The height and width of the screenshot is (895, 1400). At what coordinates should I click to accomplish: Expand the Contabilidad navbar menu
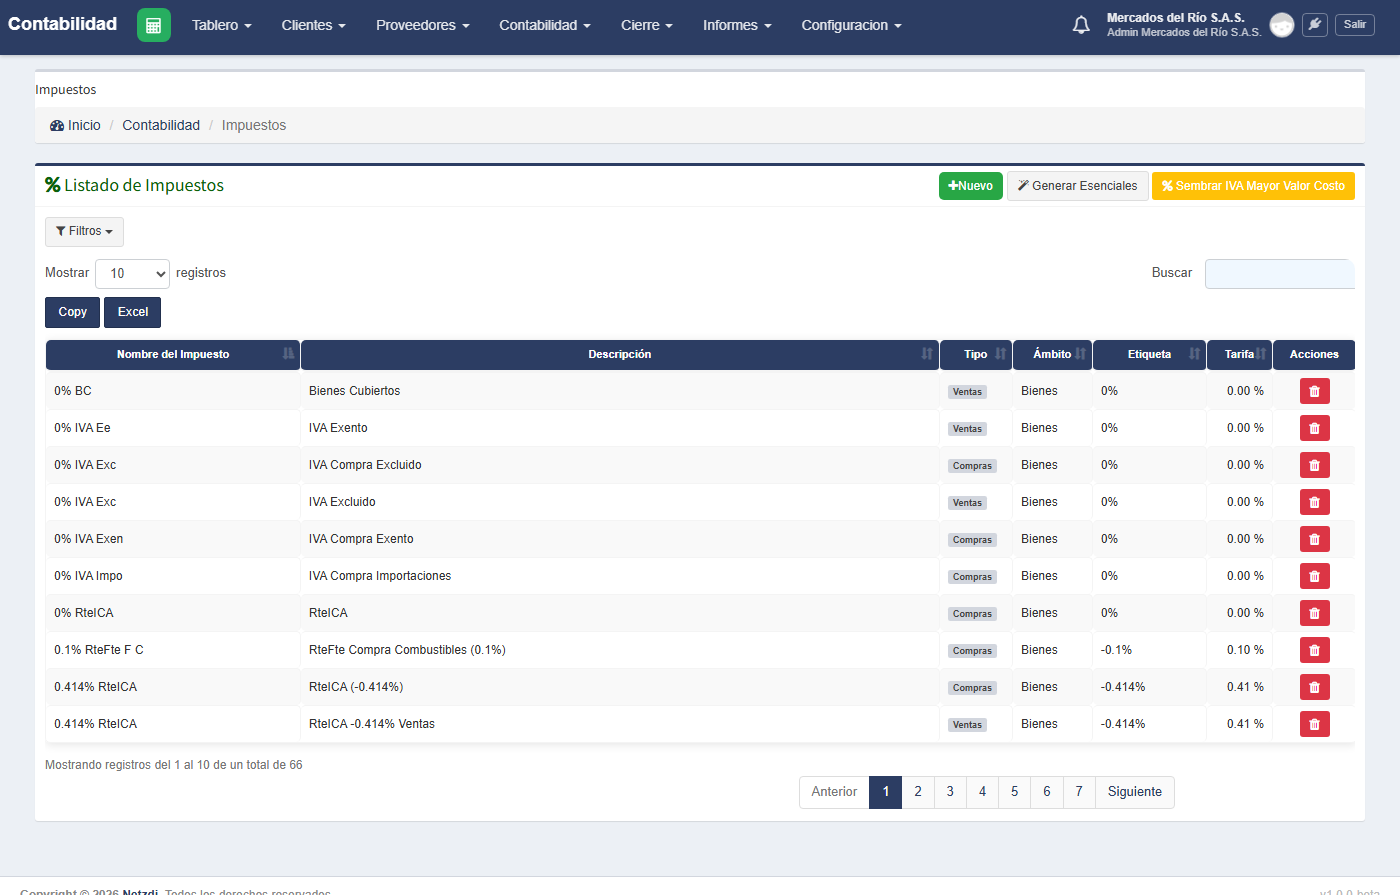point(545,25)
